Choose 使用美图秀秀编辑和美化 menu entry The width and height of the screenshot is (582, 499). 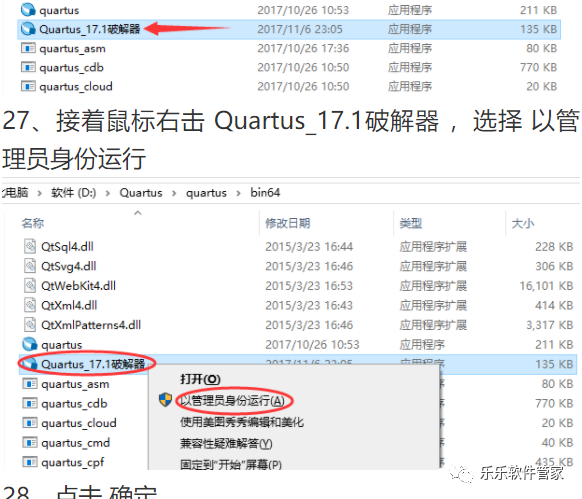click(x=242, y=422)
